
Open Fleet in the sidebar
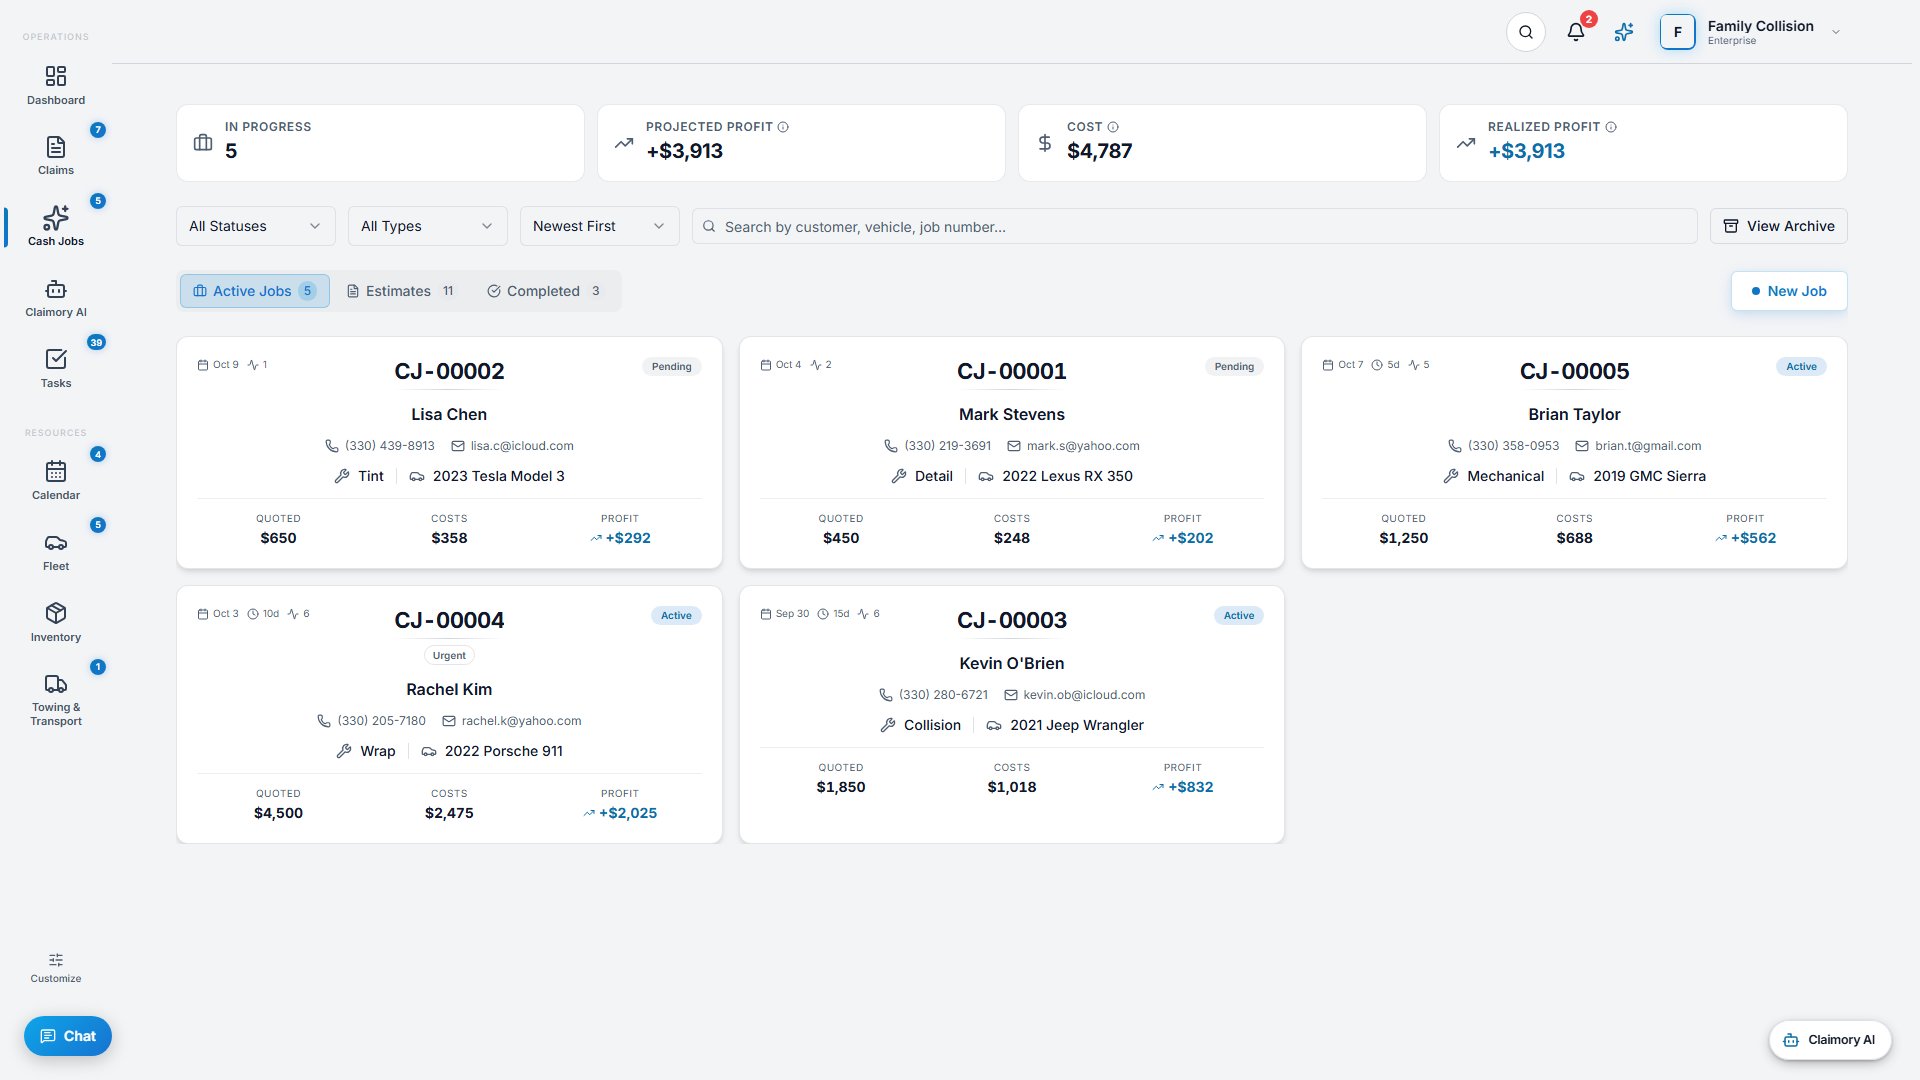(x=56, y=551)
